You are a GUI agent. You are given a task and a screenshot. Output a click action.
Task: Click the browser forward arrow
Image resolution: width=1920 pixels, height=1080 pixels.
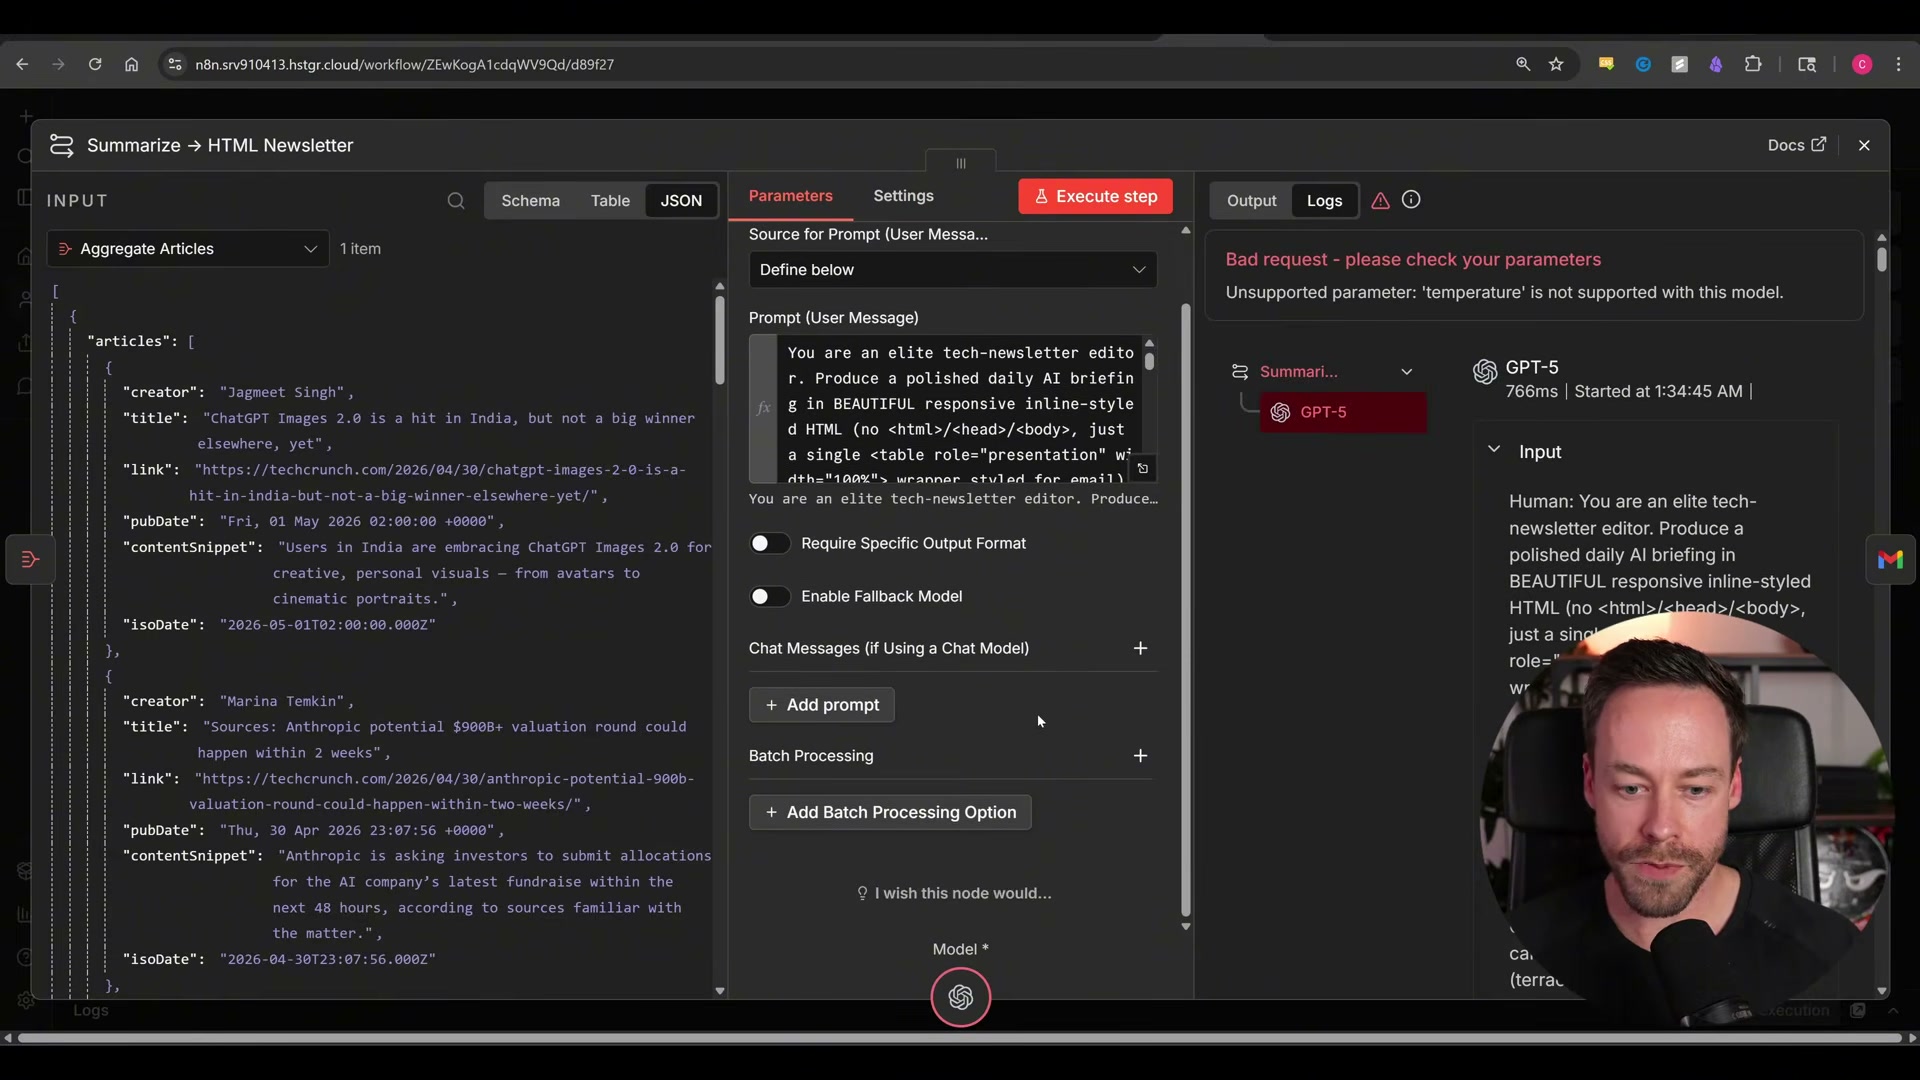pyautogui.click(x=58, y=64)
